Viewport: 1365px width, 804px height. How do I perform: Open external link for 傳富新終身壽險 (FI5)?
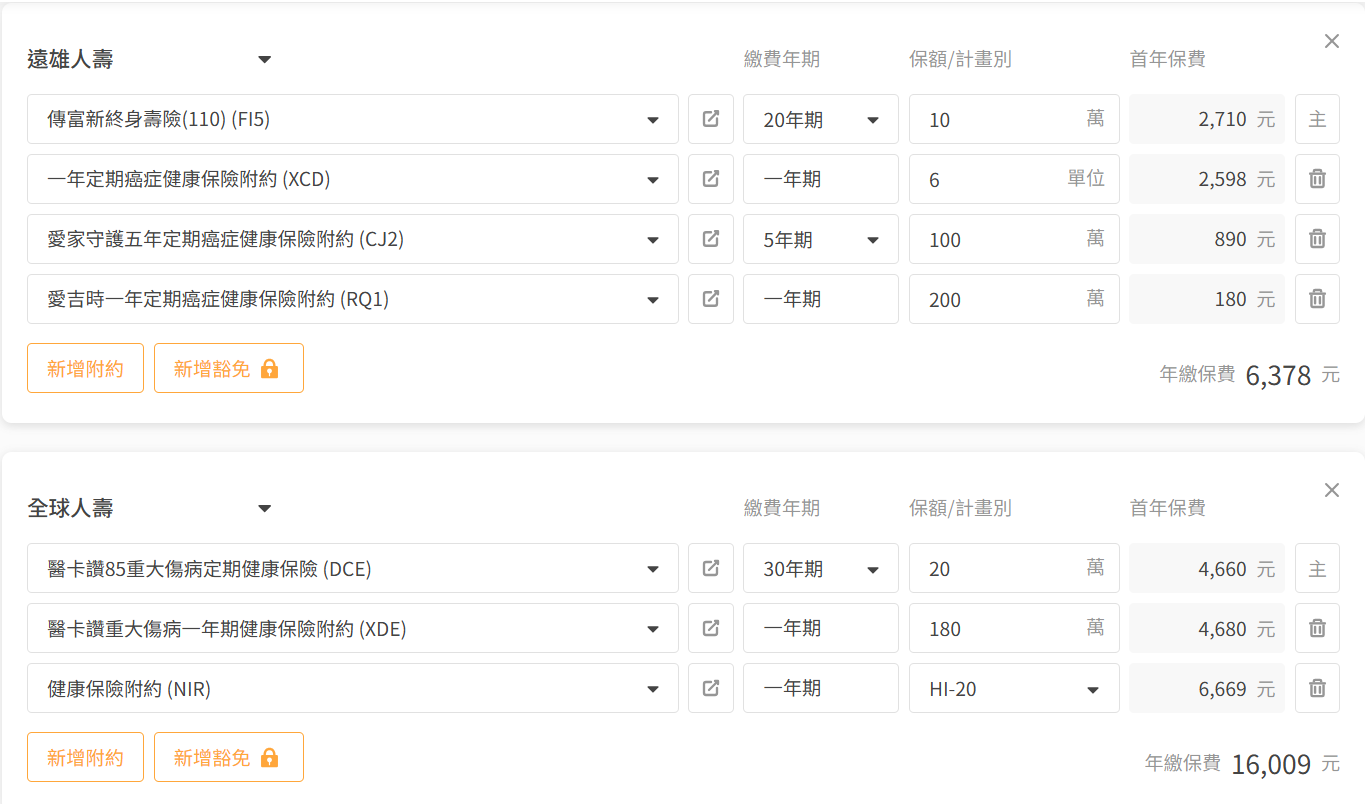point(711,119)
